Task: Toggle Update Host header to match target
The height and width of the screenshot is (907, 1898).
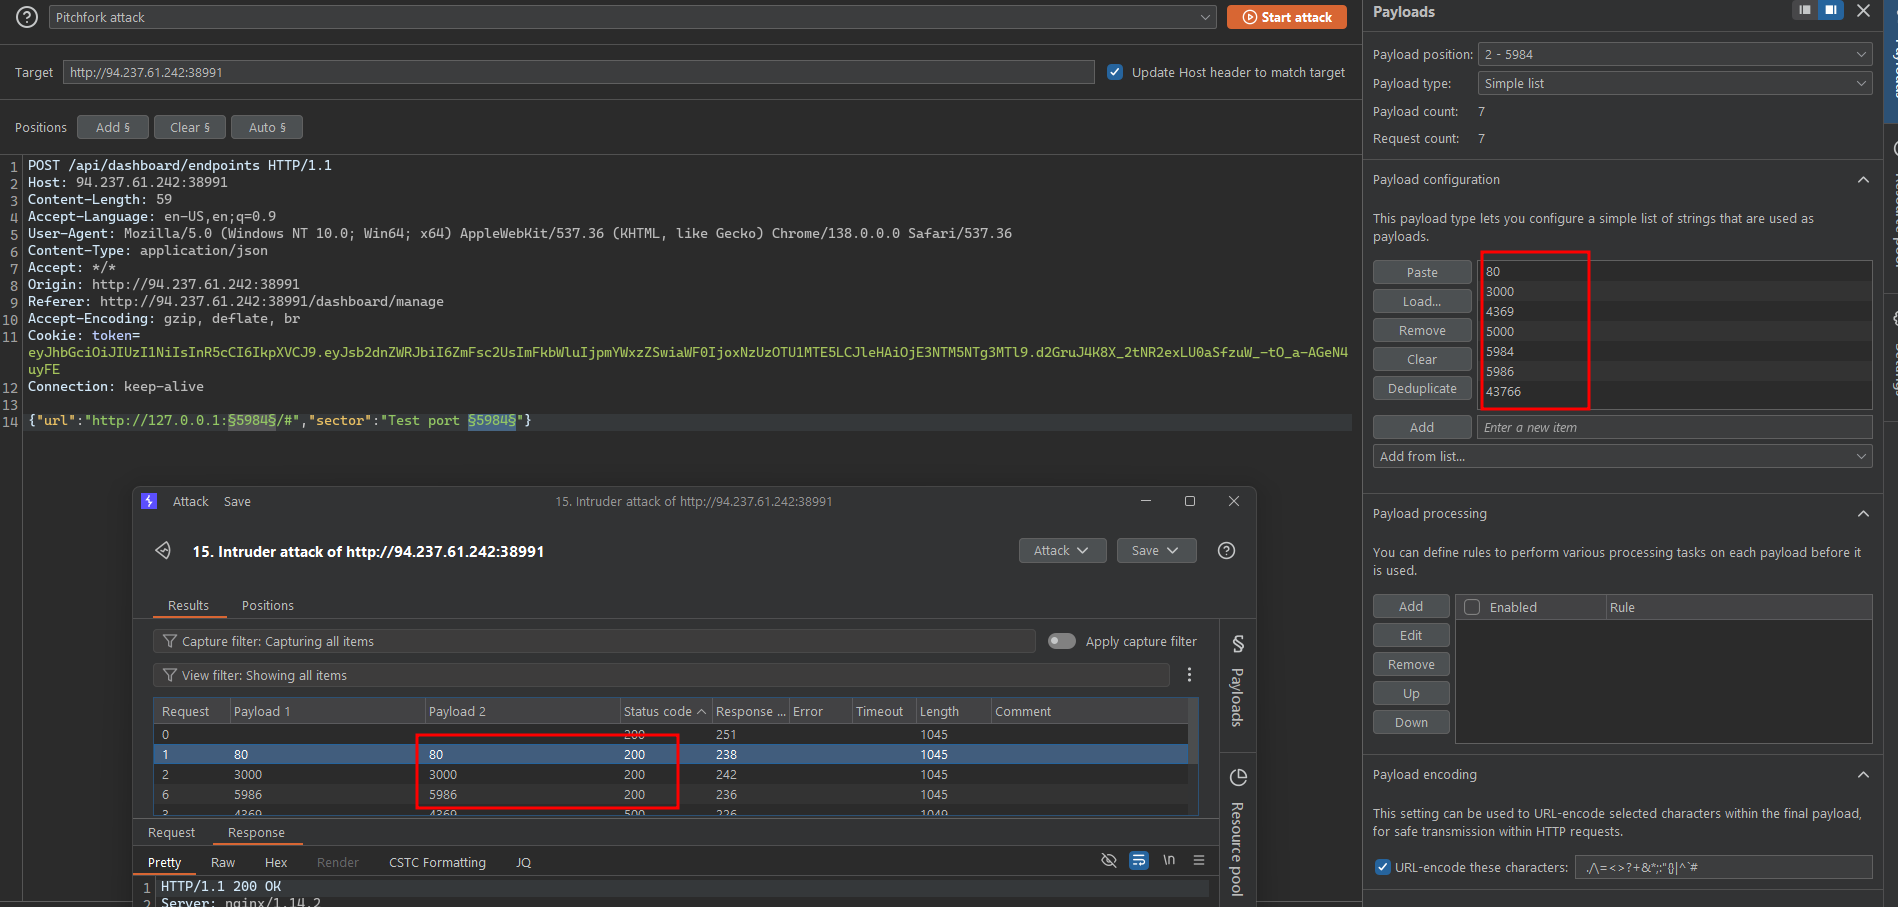Action: tap(1115, 72)
